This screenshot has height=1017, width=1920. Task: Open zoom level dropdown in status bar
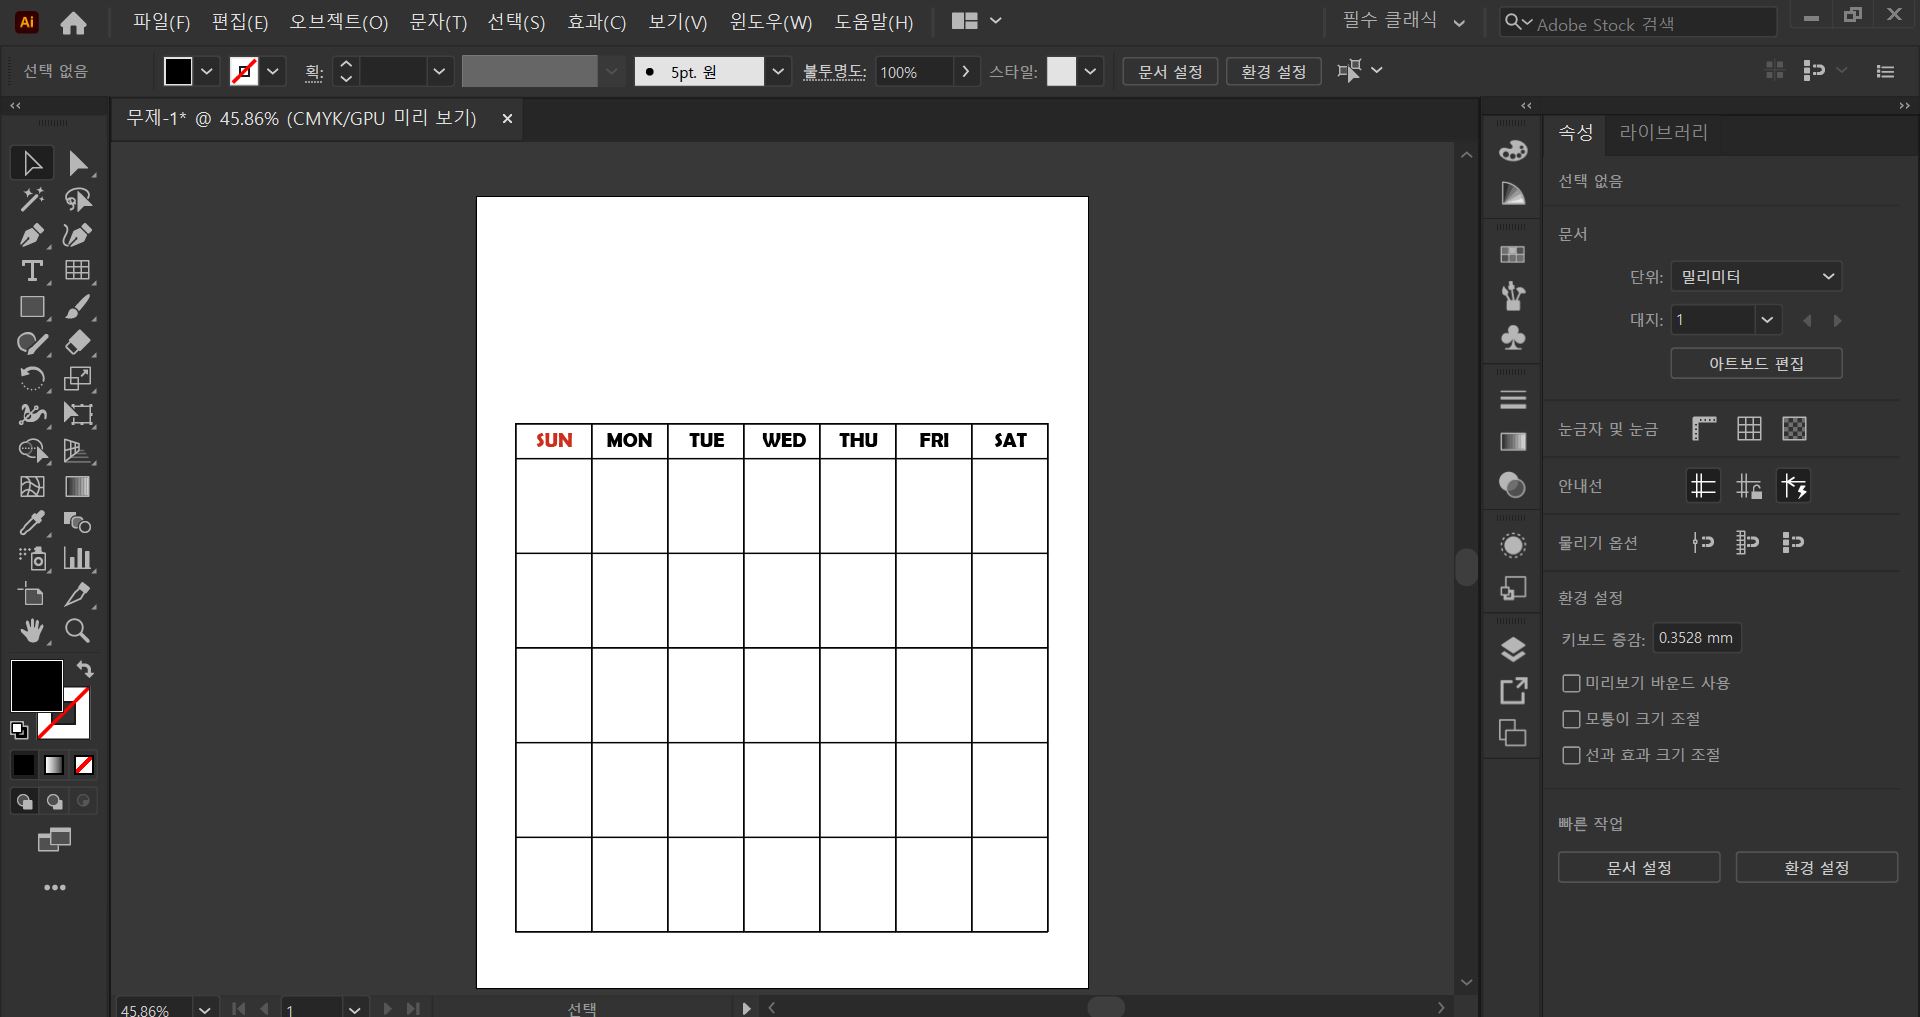click(x=204, y=1009)
